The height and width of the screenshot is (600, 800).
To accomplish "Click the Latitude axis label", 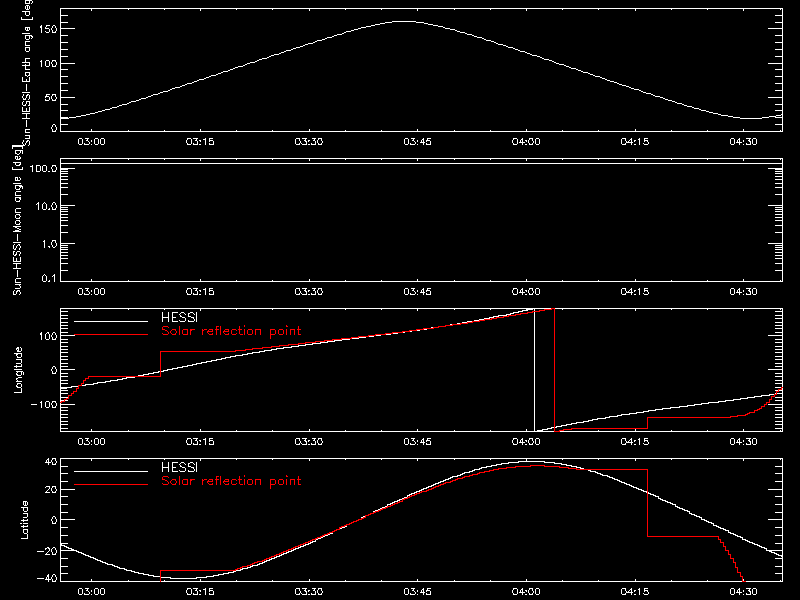I will click(x=24, y=520).
